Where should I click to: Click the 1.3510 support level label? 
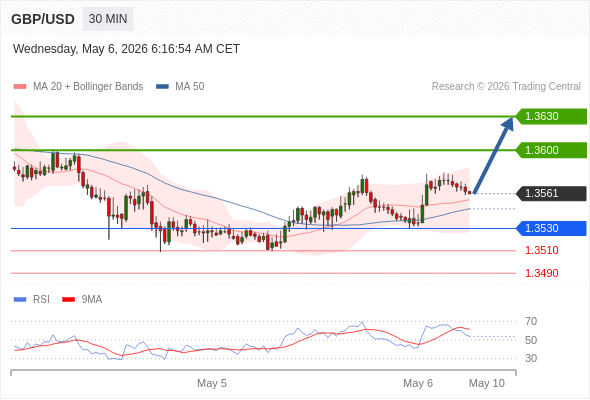pos(542,250)
